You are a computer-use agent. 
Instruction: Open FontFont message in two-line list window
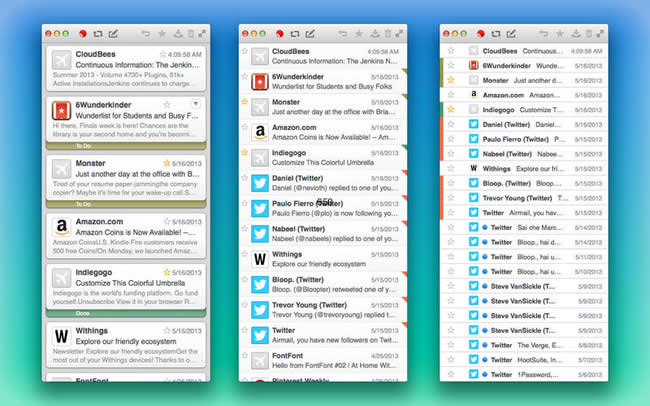(323, 360)
